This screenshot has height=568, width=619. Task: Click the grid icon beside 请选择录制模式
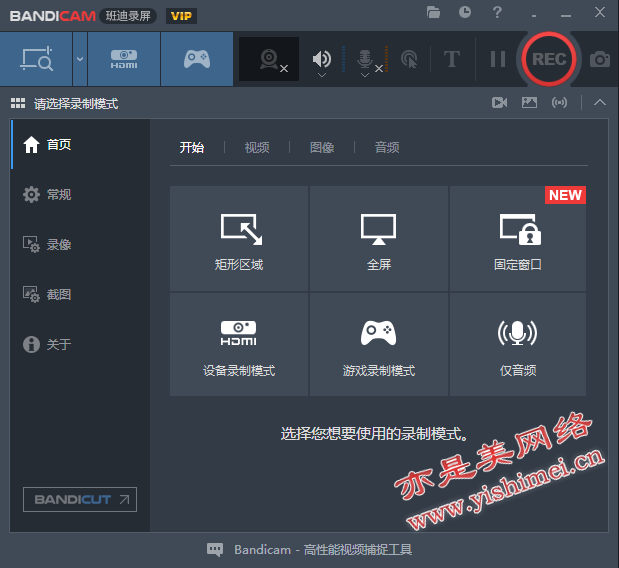tap(18, 103)
